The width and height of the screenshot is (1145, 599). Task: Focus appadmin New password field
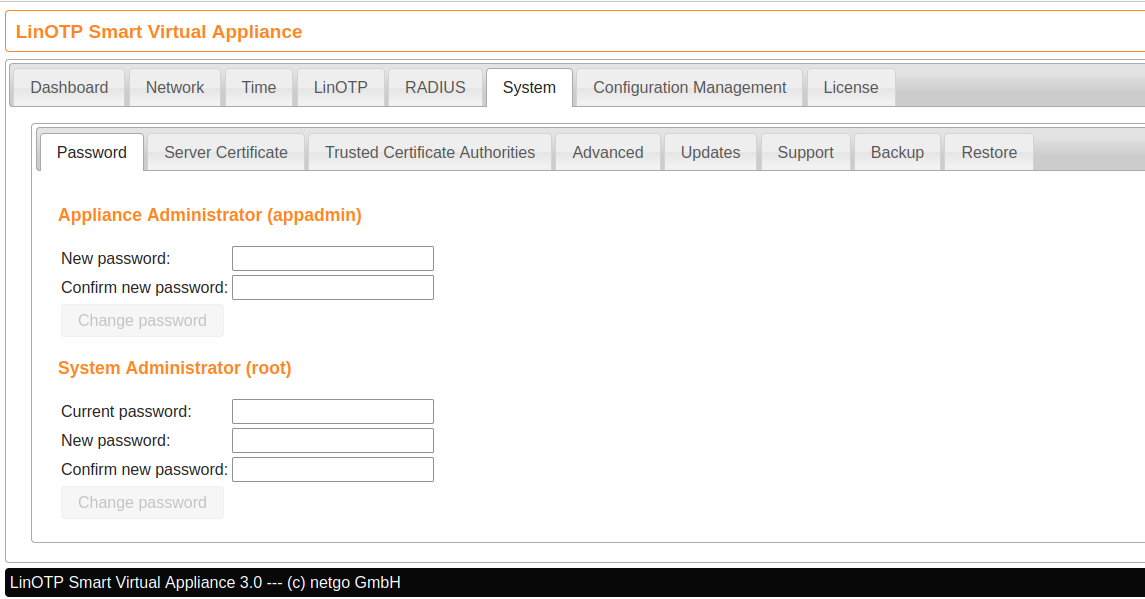click(333, 259)
